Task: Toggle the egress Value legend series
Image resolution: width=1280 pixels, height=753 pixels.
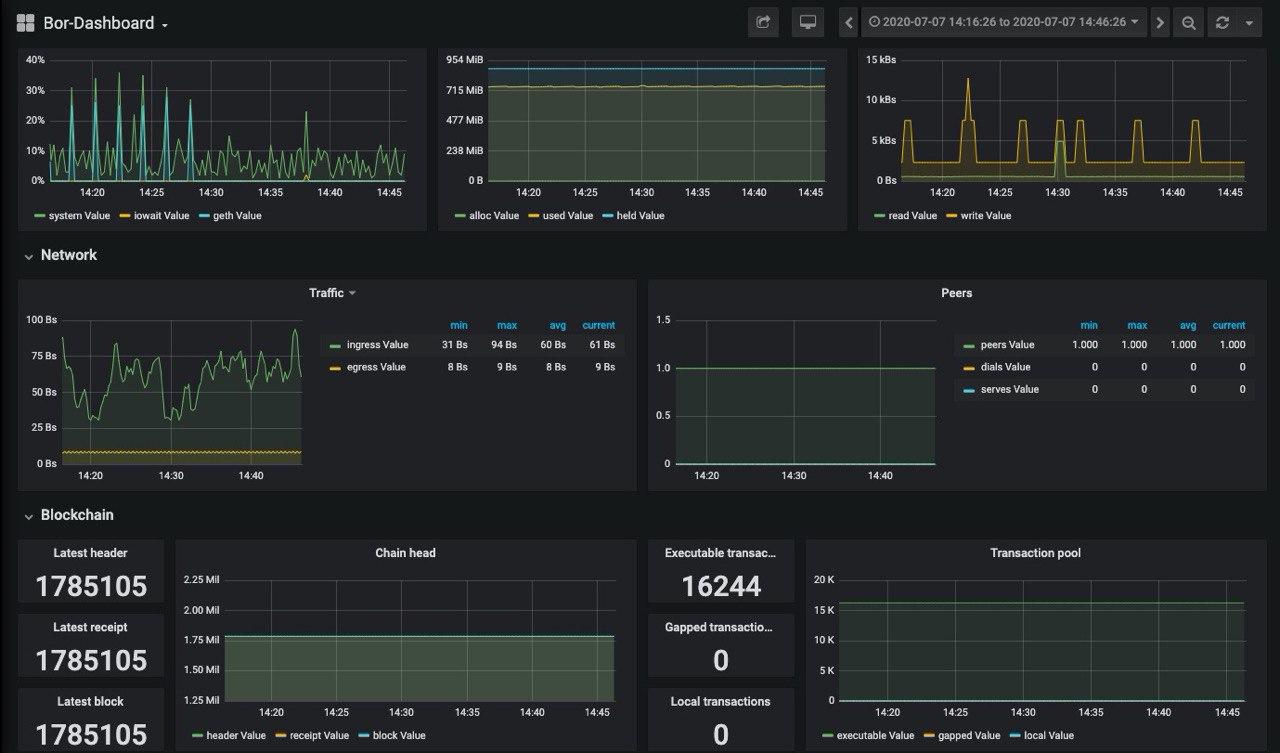Action: (x=376, y=367)
